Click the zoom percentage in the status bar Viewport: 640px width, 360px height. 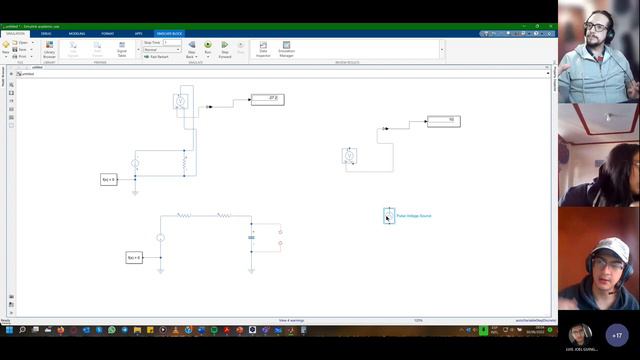click(x=418, y=321)
